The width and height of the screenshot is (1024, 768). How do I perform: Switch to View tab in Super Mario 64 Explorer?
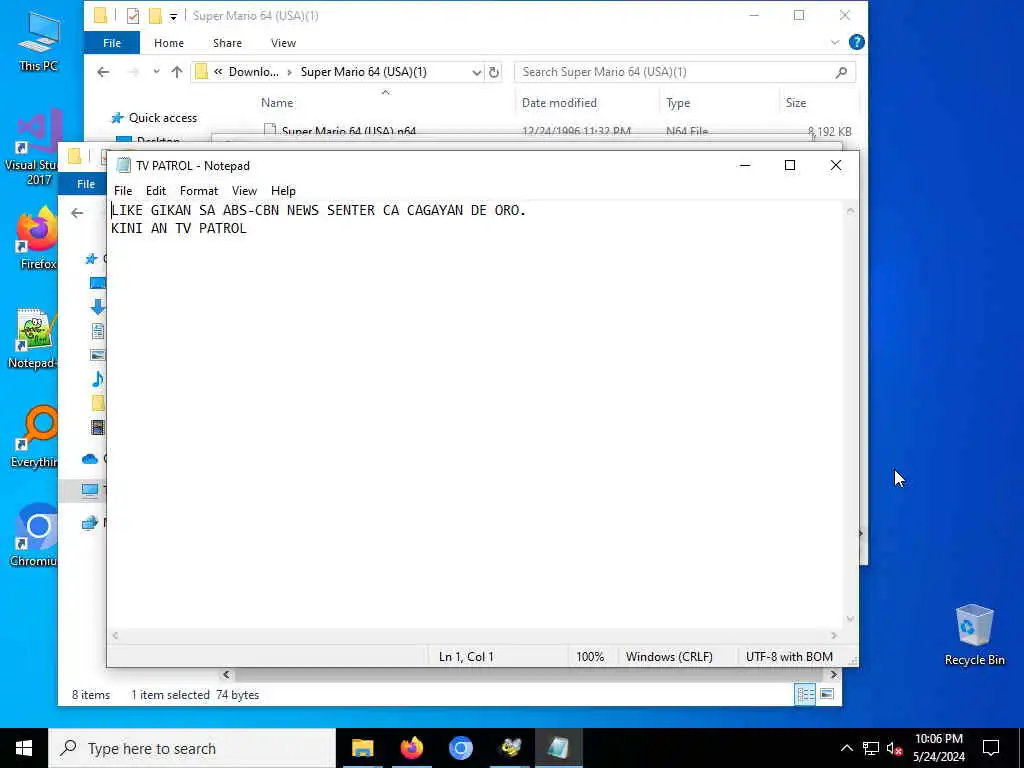click(x=283, y=43)
